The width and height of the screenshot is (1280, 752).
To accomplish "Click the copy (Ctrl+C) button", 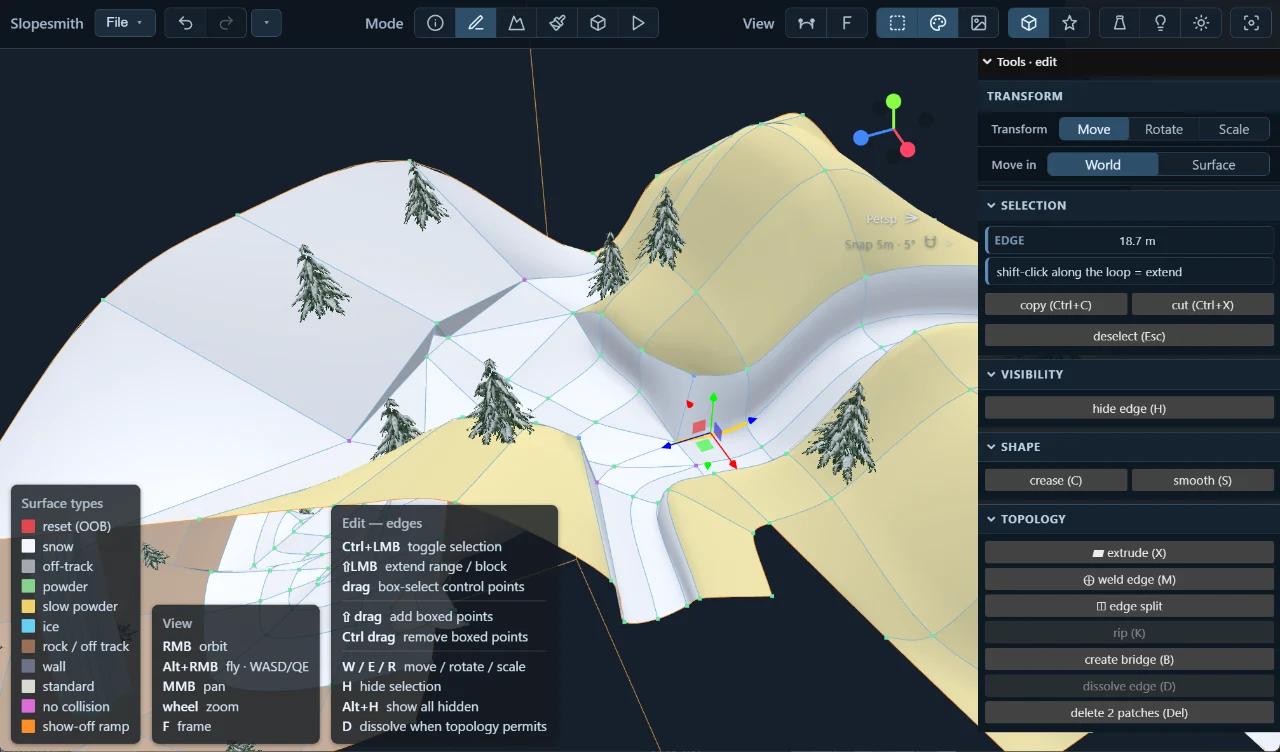I will click(1056, 305).
